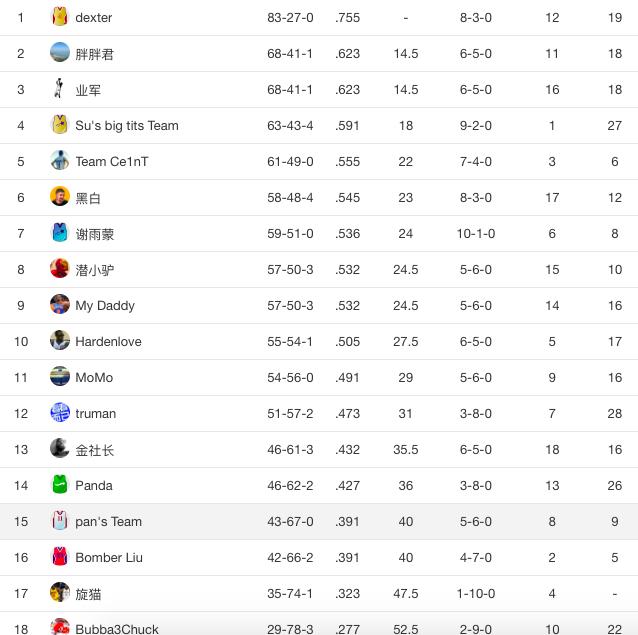Open 黑白 team profile picture
The width and height of the screenshot is (638, 635).
click(x=60, y=197)
